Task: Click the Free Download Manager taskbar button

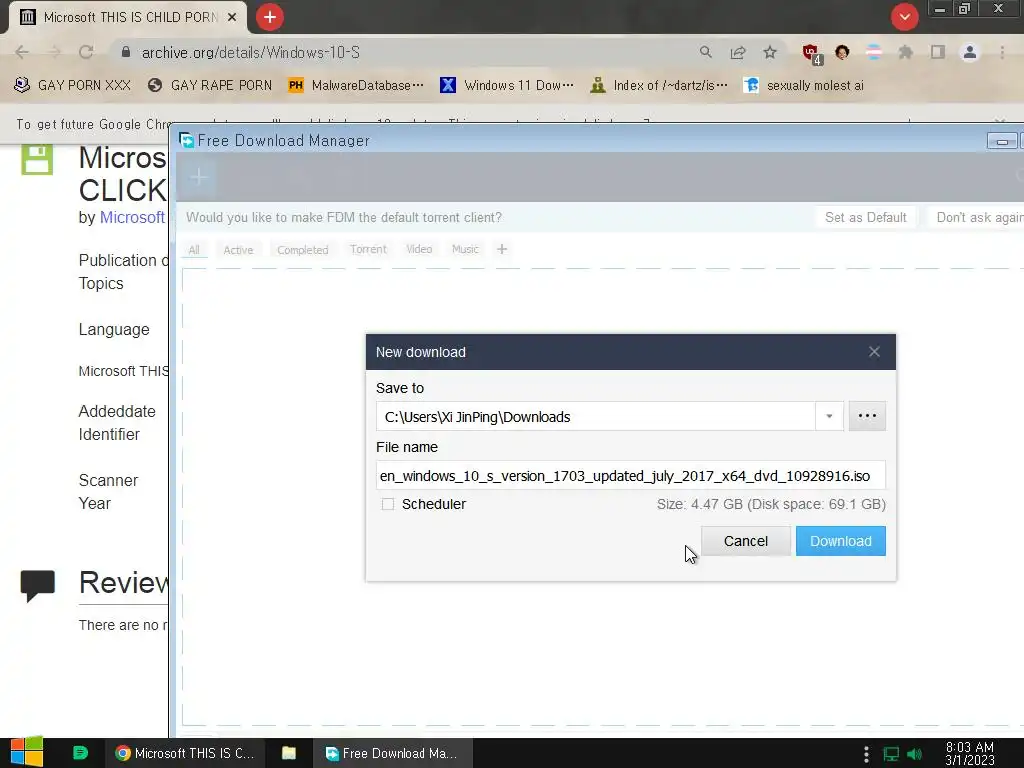Action: 392,753
